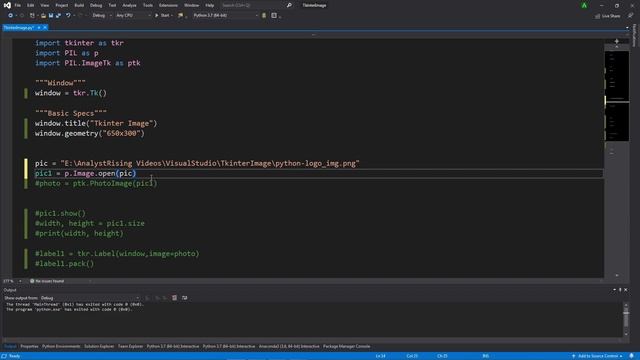The width and height of the screenshot is (640, 360).
Task: Click the Python environment icon beside the dropdown
Action: click(x=264, y=16)
